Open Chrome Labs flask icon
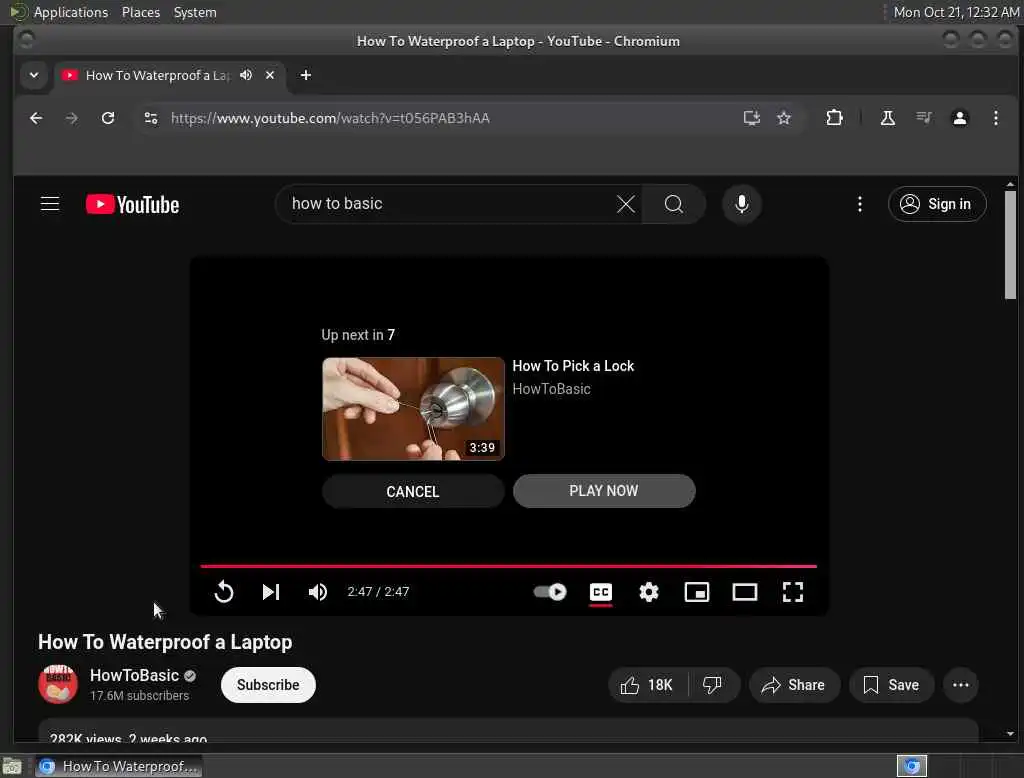This screenshot has height=778, width=1024. point(887,118)
